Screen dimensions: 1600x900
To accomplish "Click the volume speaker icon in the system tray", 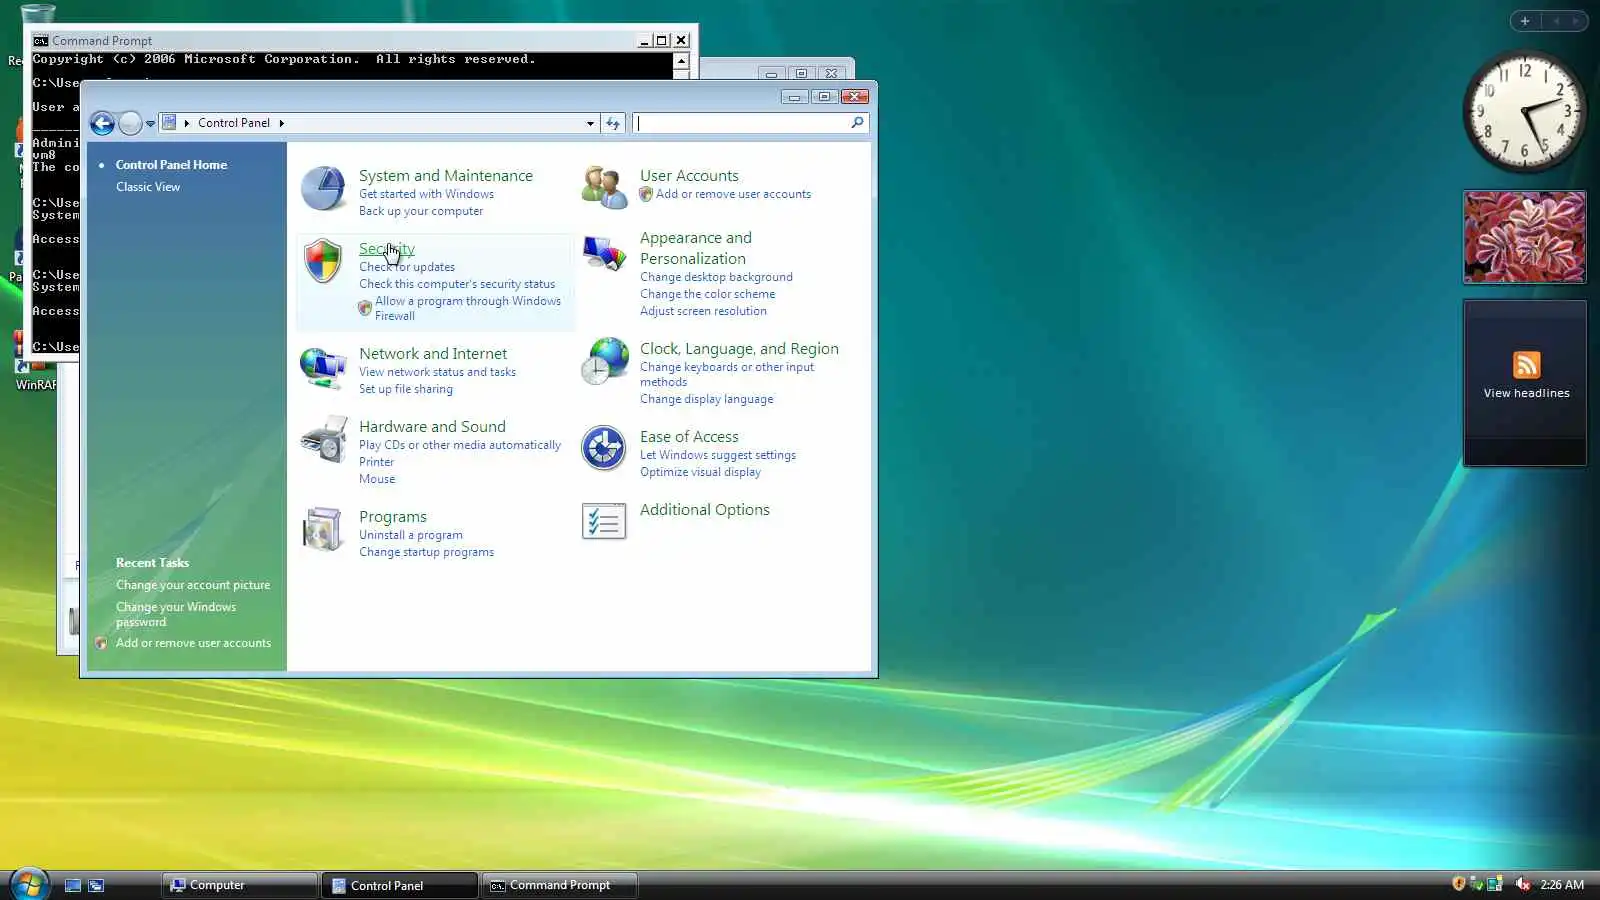I will pos(1522,884).
